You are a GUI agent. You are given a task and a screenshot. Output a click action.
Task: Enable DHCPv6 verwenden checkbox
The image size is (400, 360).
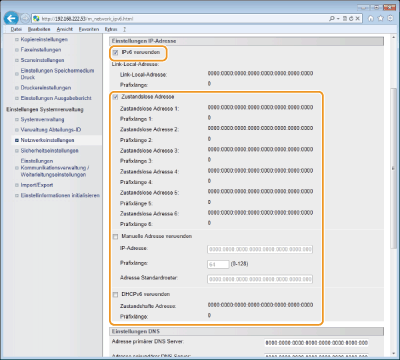pos(115,294)
